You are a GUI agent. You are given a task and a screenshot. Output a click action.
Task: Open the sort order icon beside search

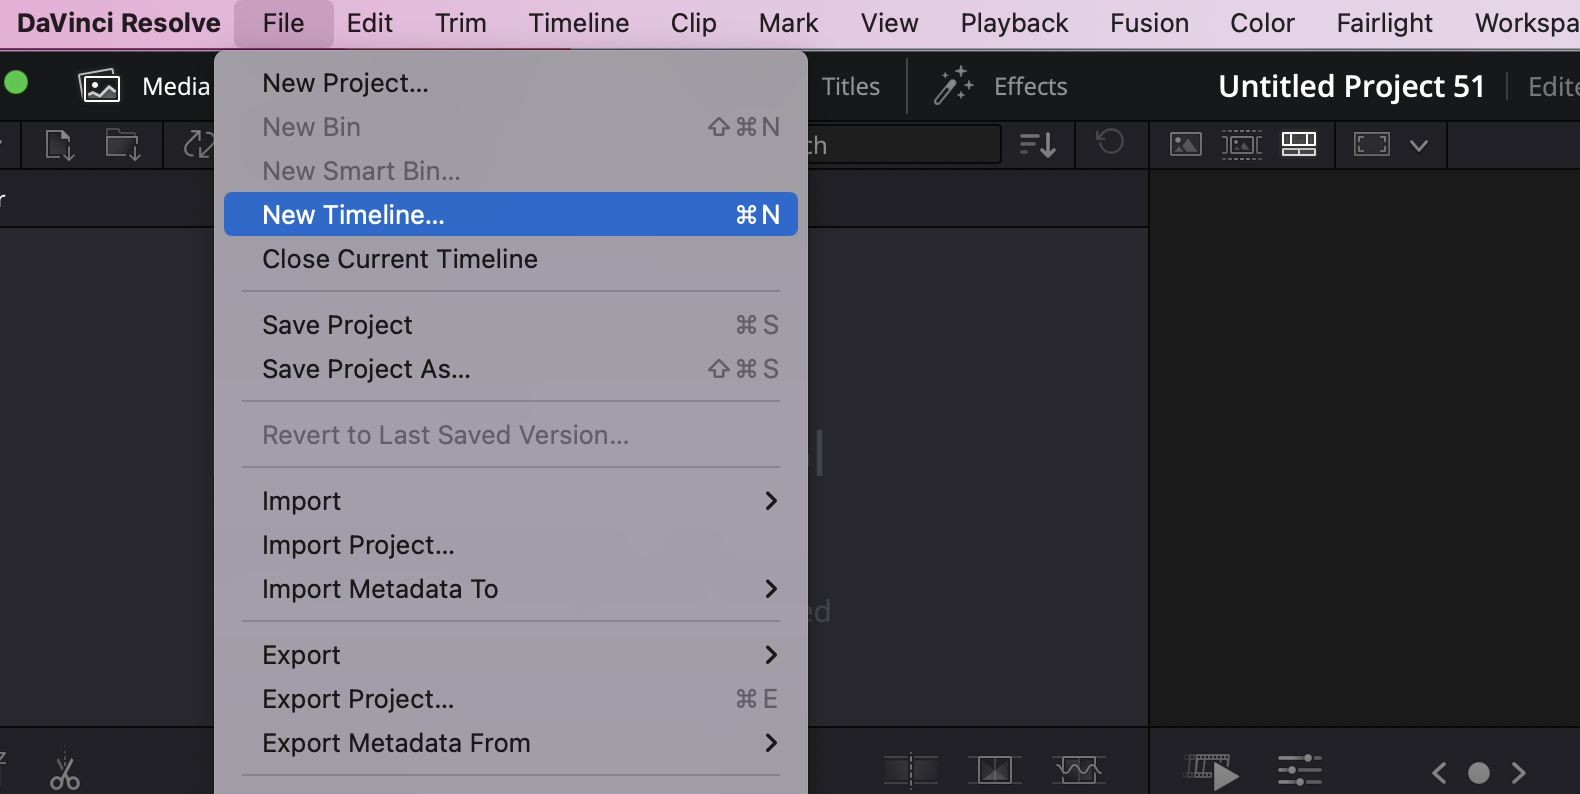(1037, 145)
